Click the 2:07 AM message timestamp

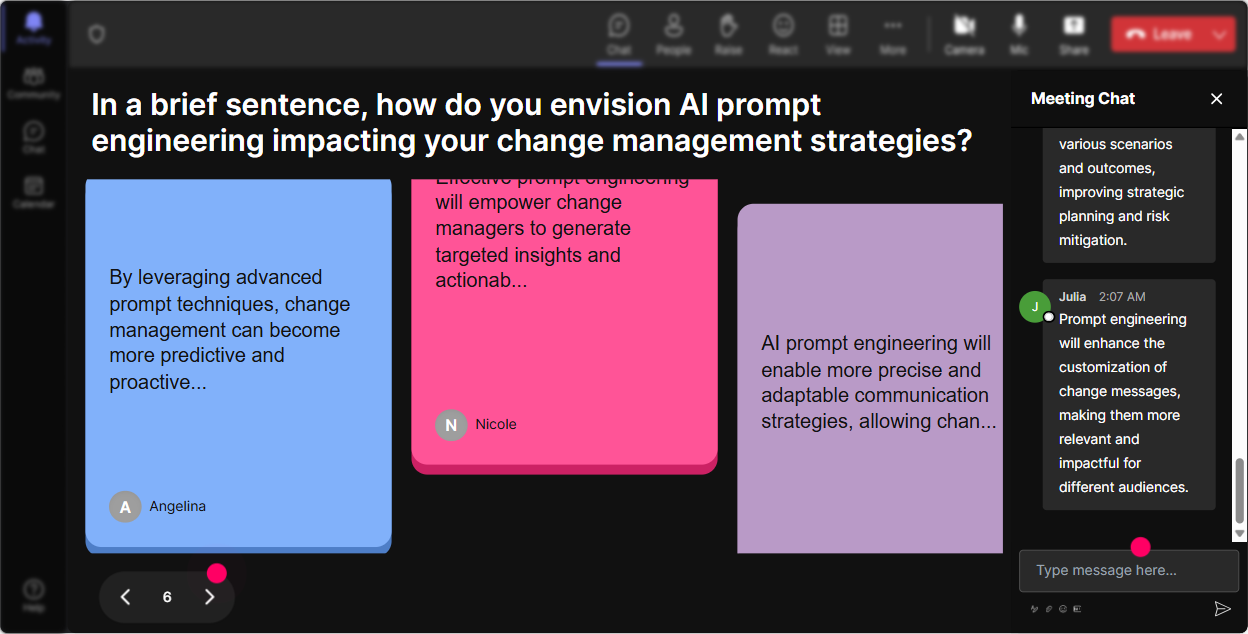click(x=1122, y=297)
